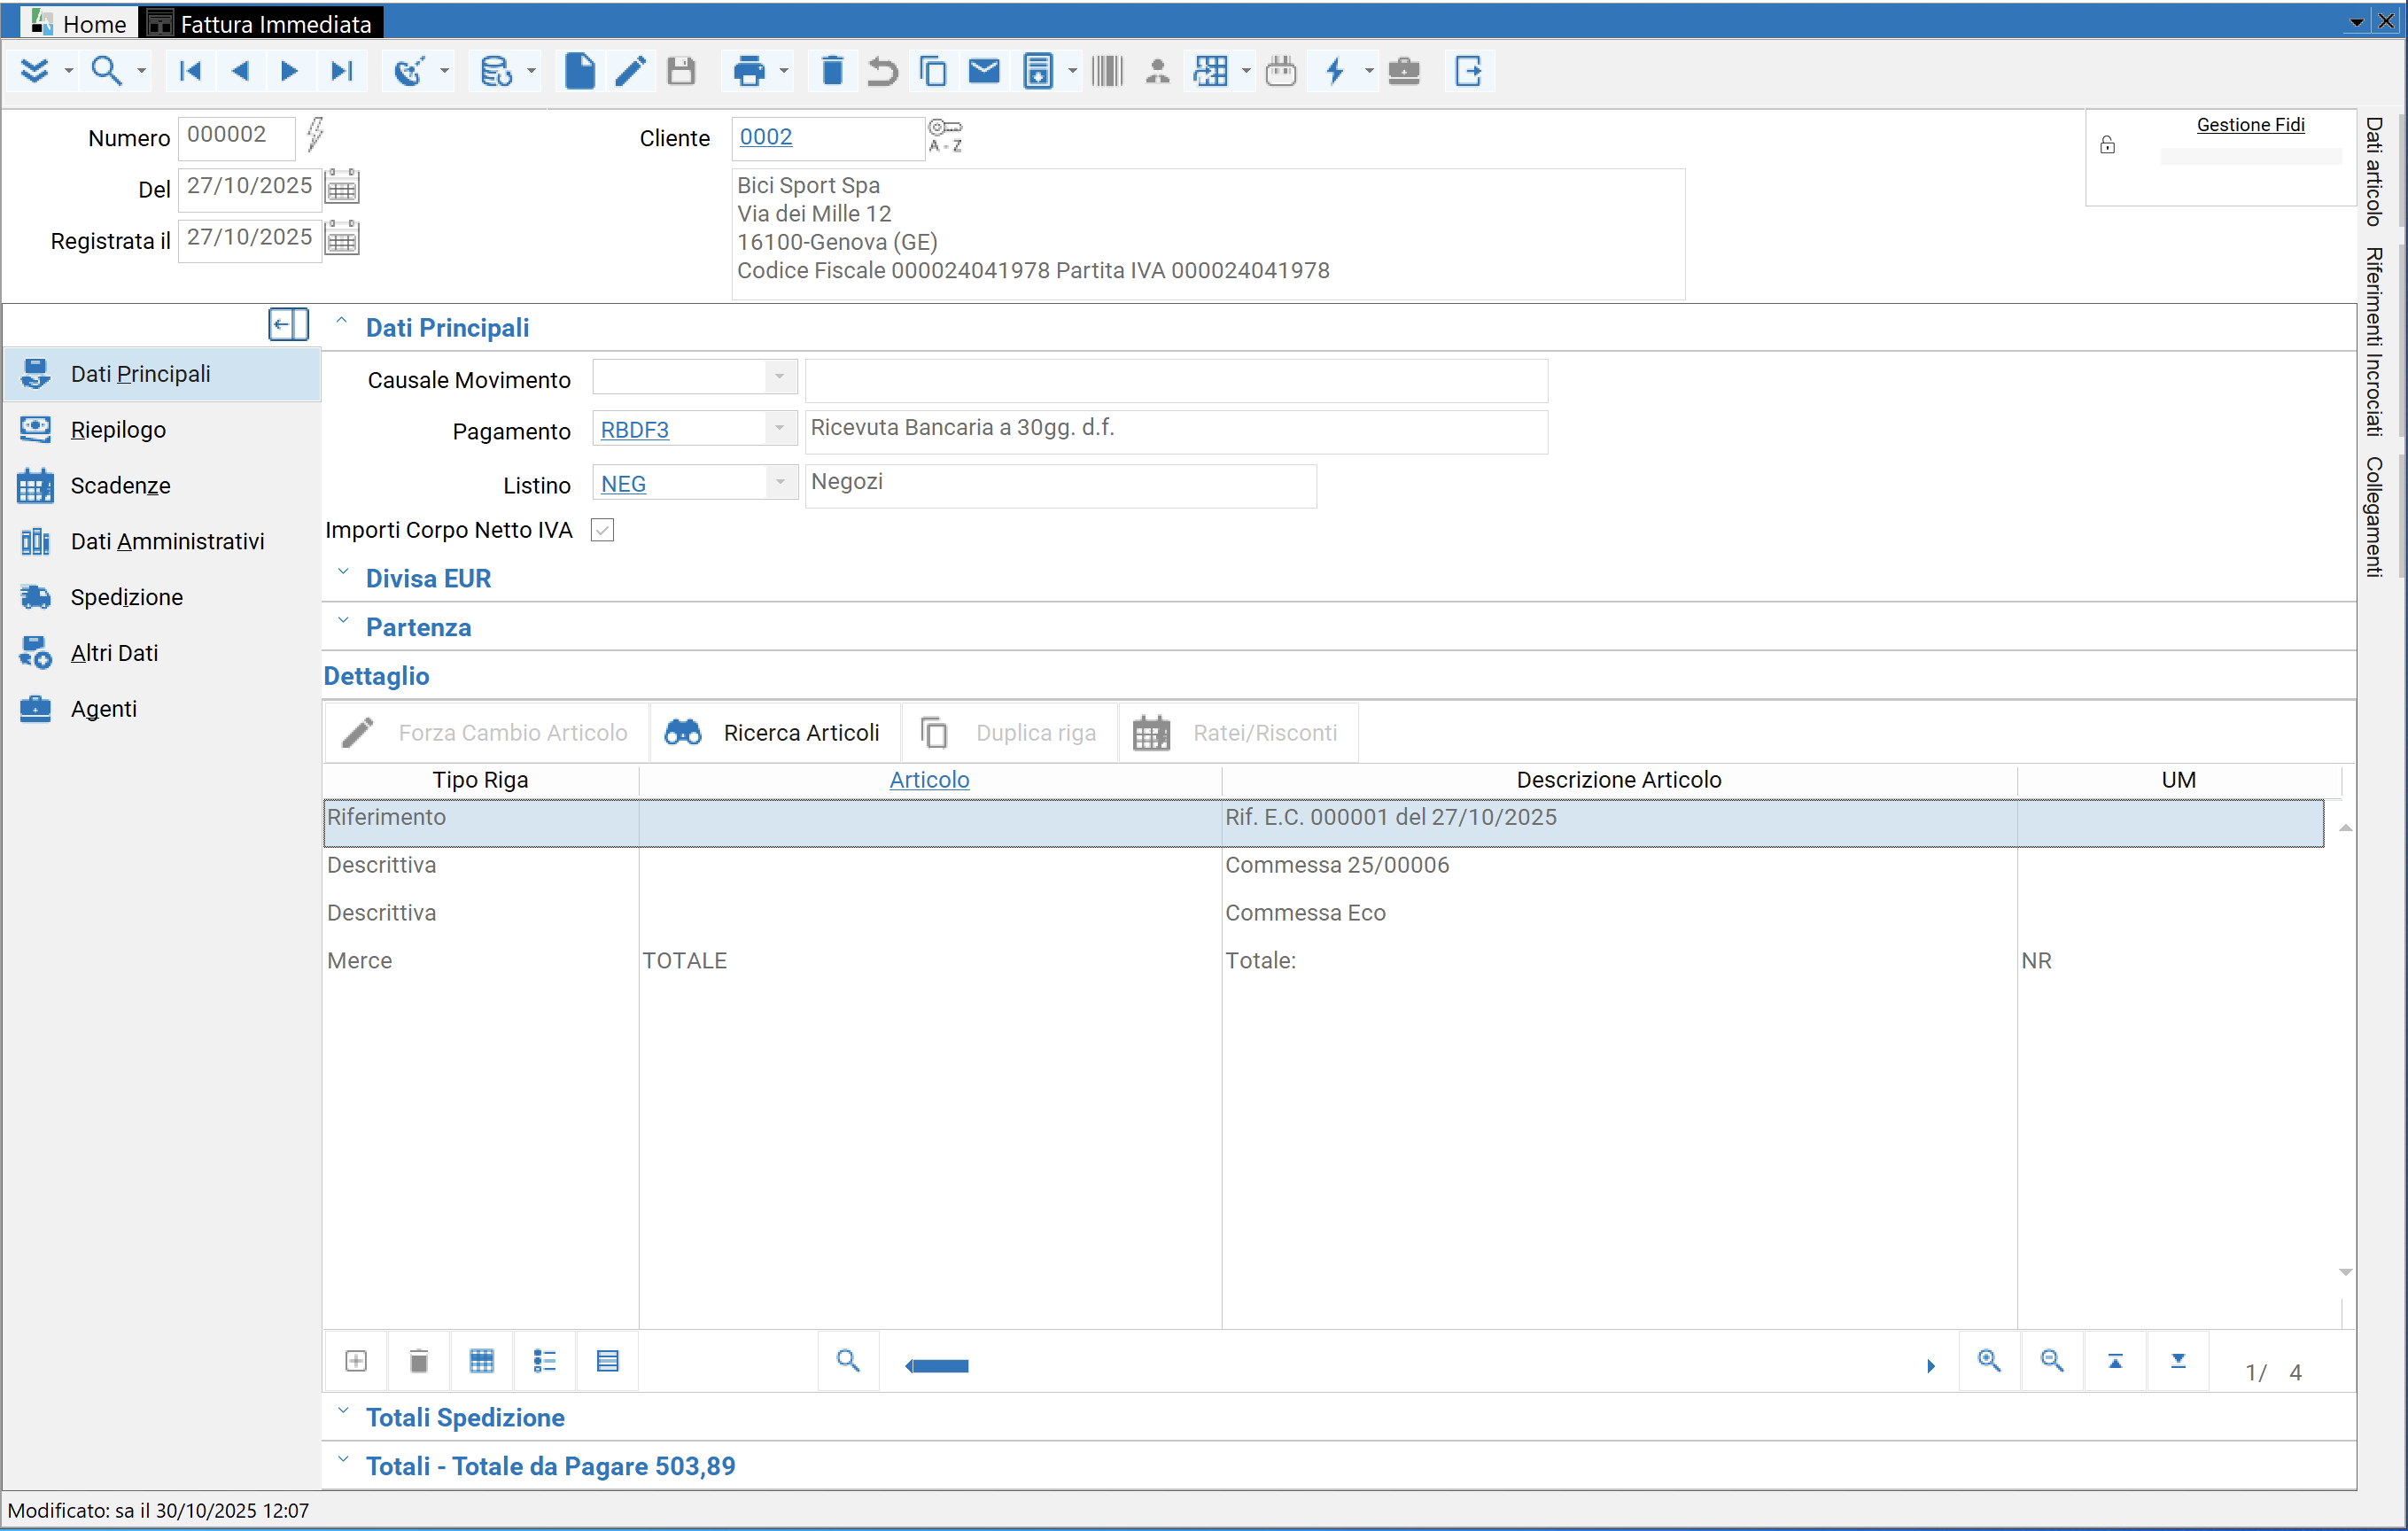Open calendar picker next to Registrata il
The width and height of the screenshot is (2408, 1531).
point(342,239)
